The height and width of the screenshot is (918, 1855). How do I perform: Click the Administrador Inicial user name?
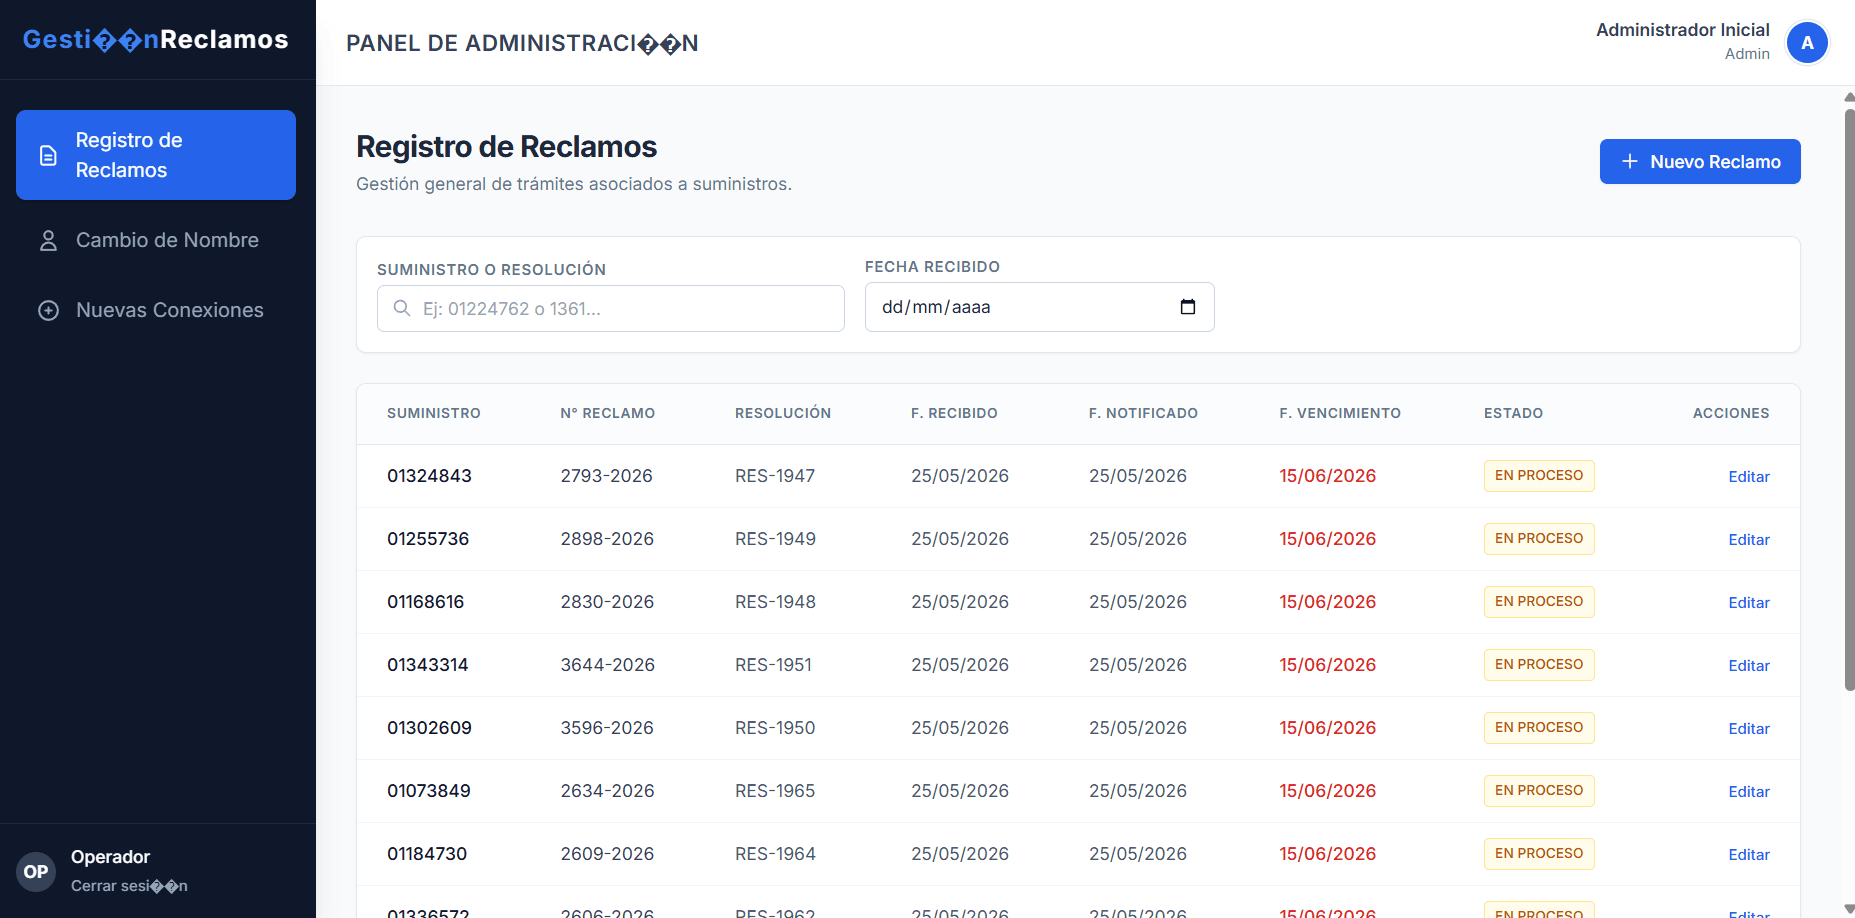click(1683, 30)
